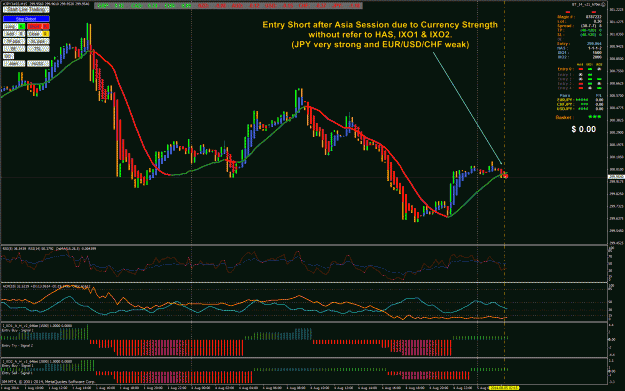Click the blue Stop Robot button
This screenshot has width=625, height=391.
point(26,19)
